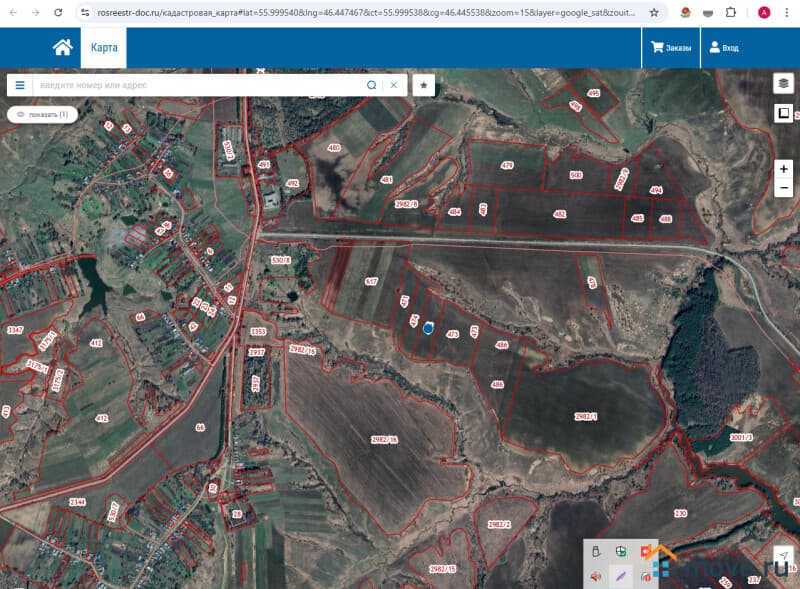
Task: Open the map layers selector
Action: point(784,84)
